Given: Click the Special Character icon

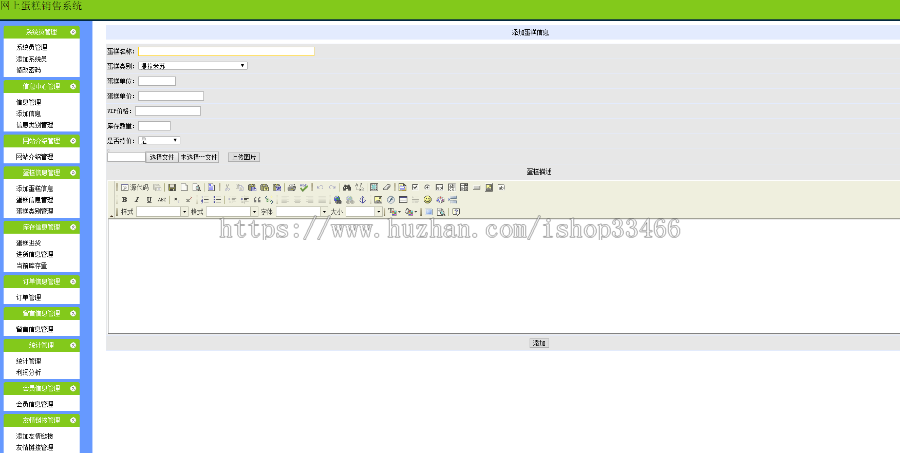Looking at the screenshot, I should point(440,200).
